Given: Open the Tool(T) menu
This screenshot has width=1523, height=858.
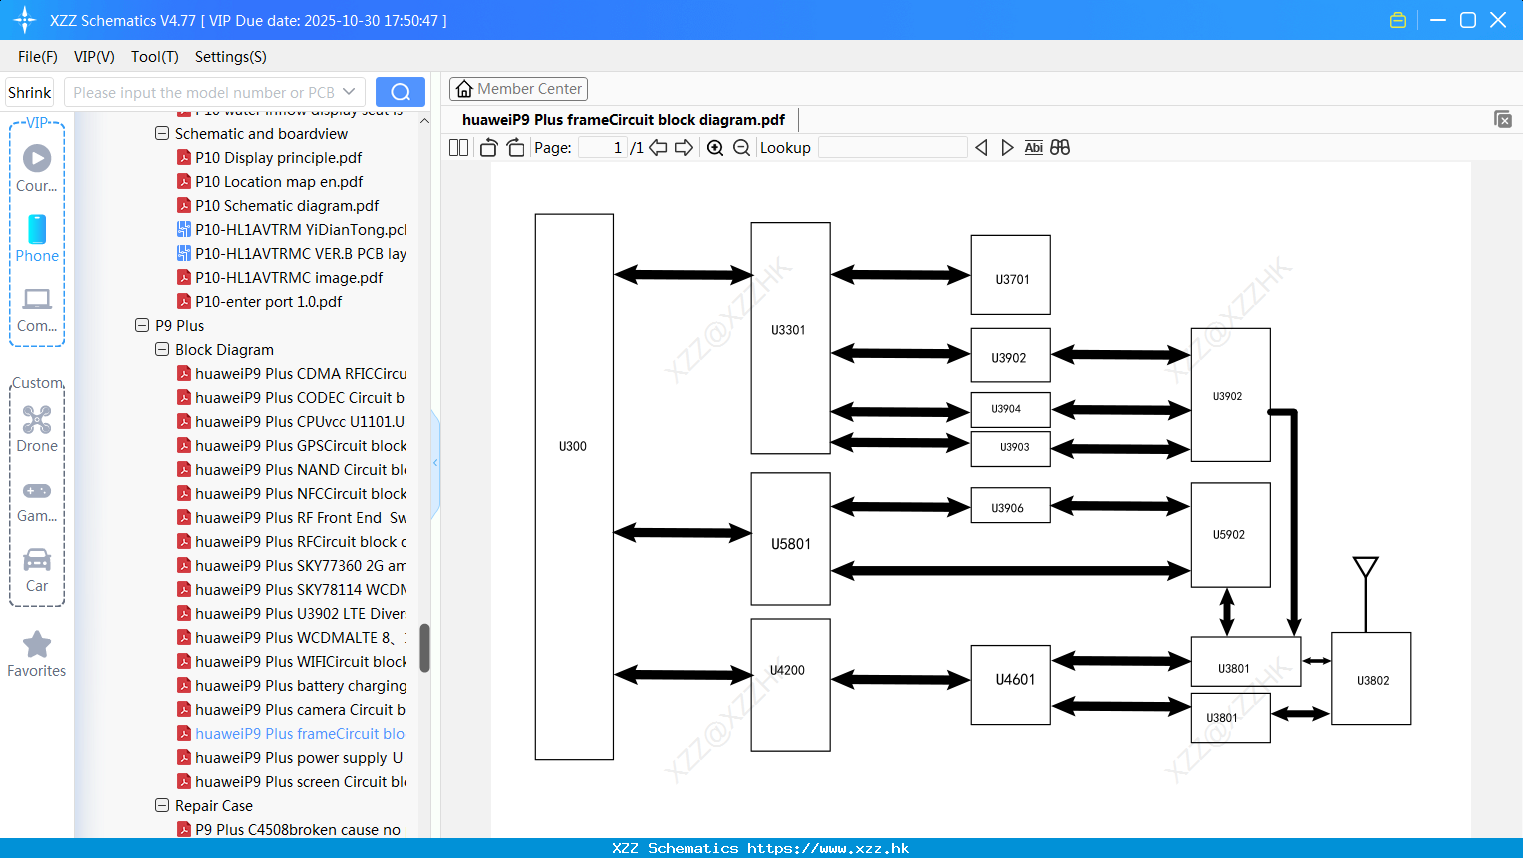Looking at the screenshot, I should tap(155, 57).
